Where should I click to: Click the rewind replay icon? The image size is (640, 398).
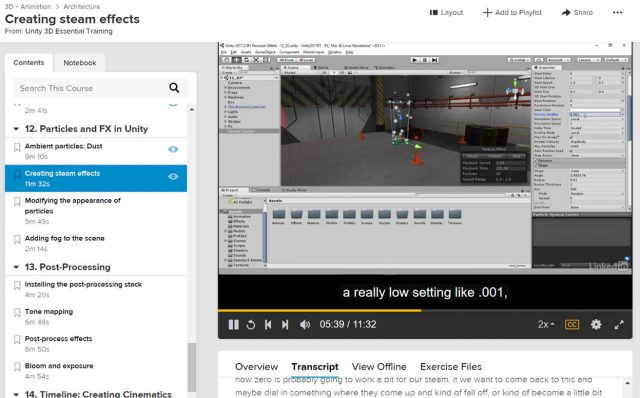pos(251,325)
